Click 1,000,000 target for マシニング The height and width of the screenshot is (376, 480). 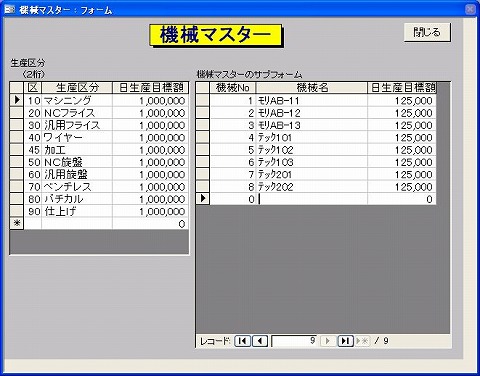(151, 100)
